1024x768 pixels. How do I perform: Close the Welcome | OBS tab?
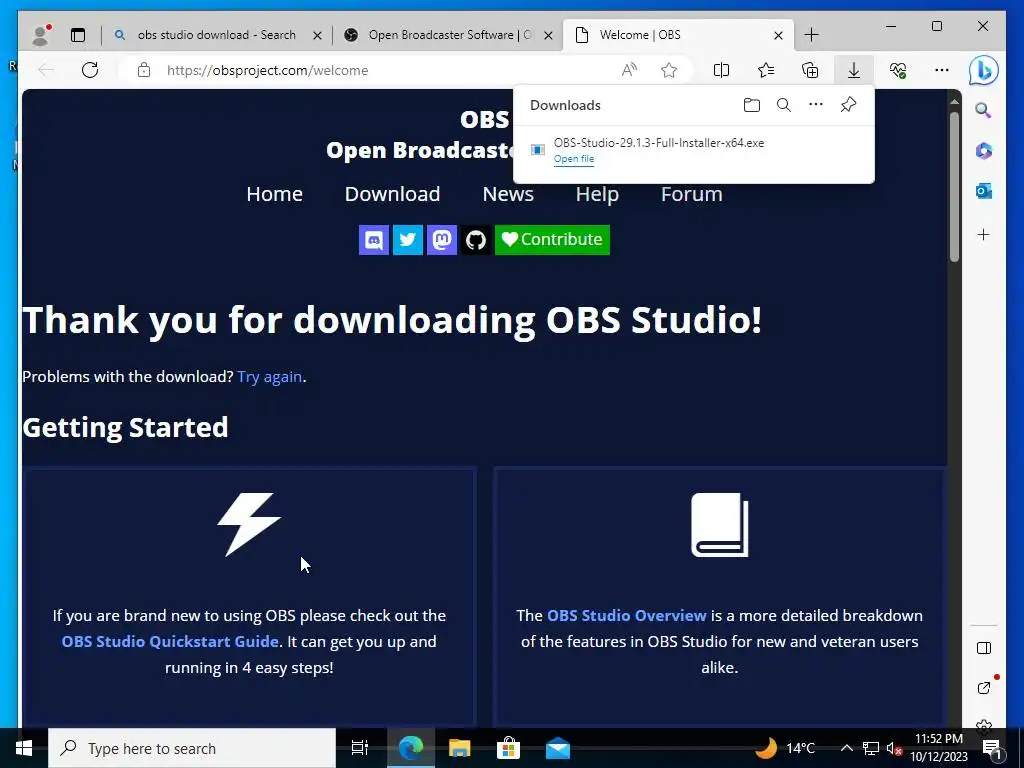coord(778,35)
